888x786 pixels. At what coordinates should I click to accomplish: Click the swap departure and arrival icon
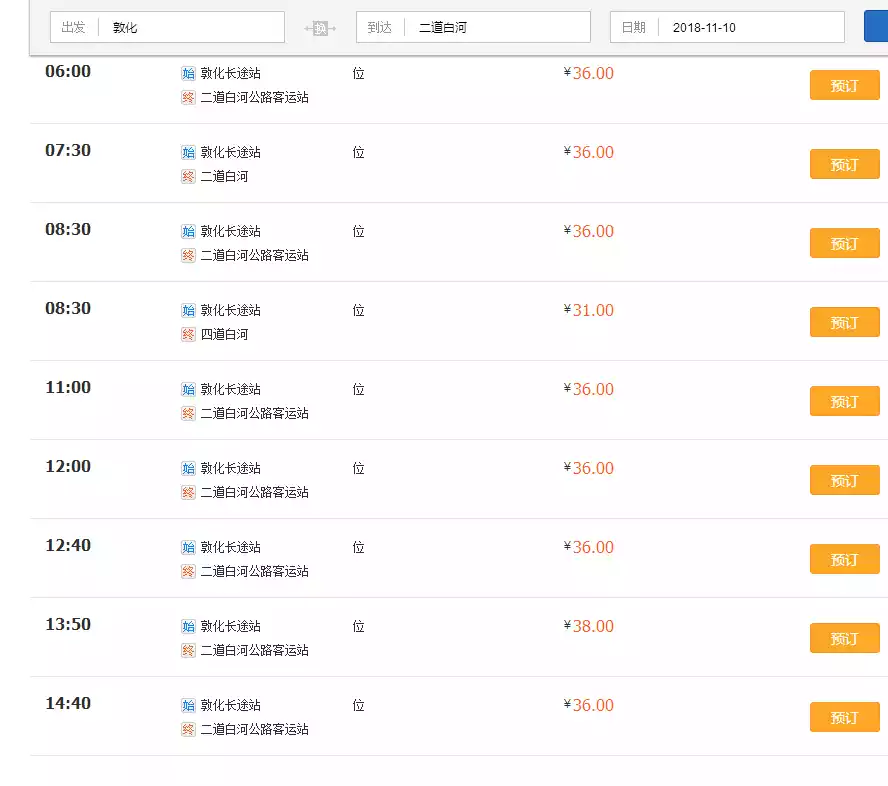(x=320, y=28)
